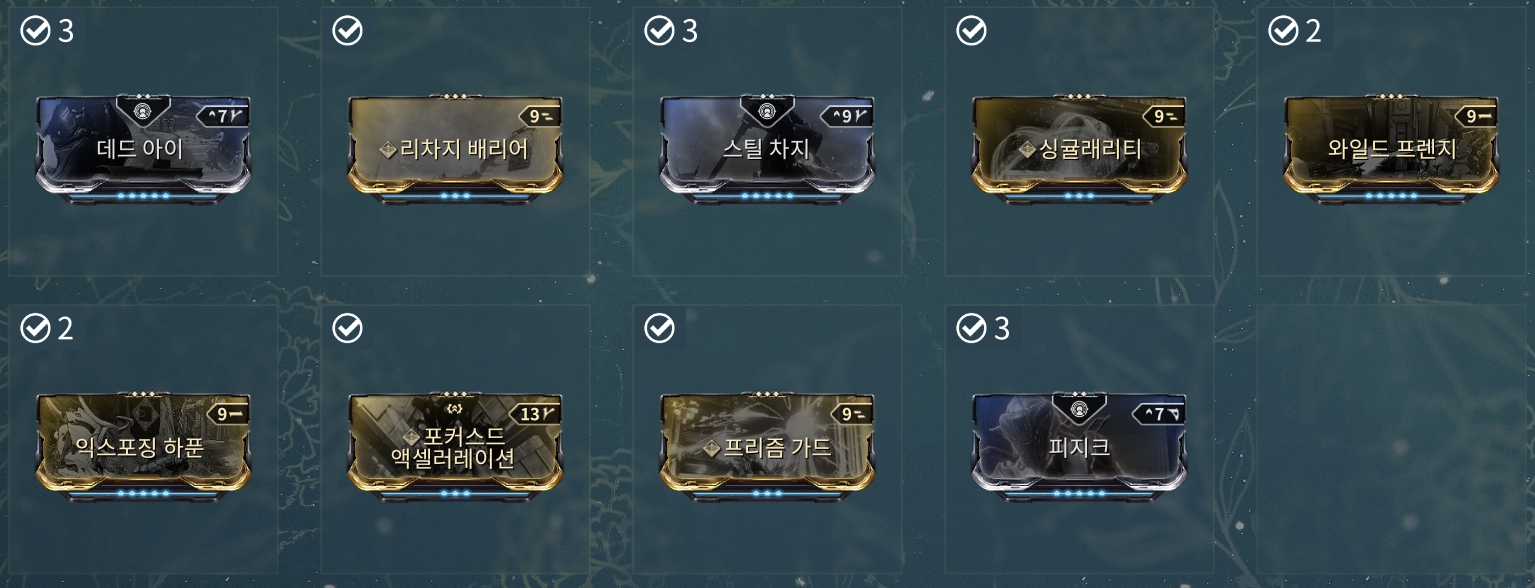Open the 익스포징 하푼 mod card

pyautogui.click(x=143, y=447)
